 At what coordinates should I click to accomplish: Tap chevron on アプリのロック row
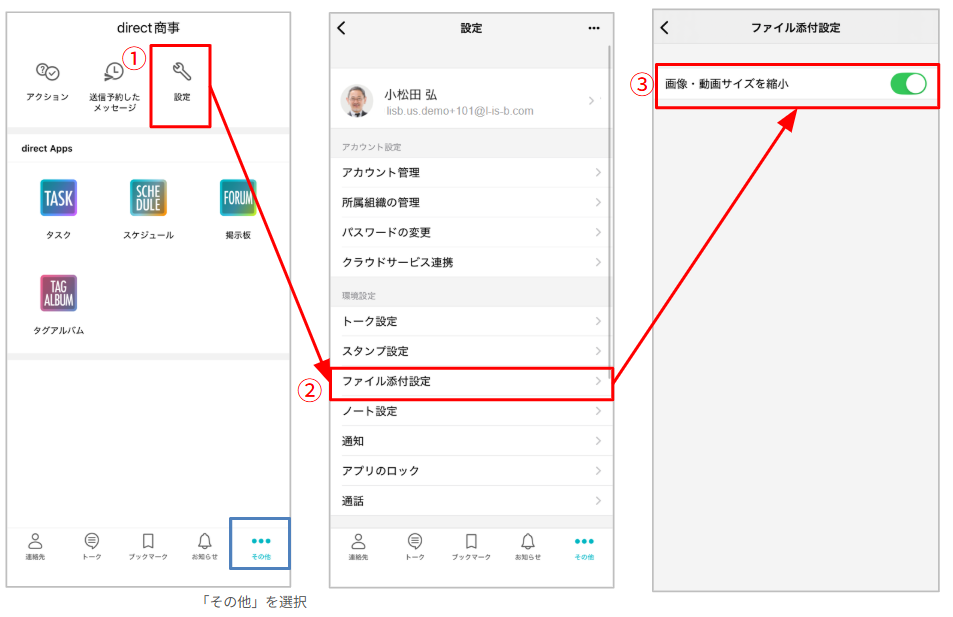598,471
